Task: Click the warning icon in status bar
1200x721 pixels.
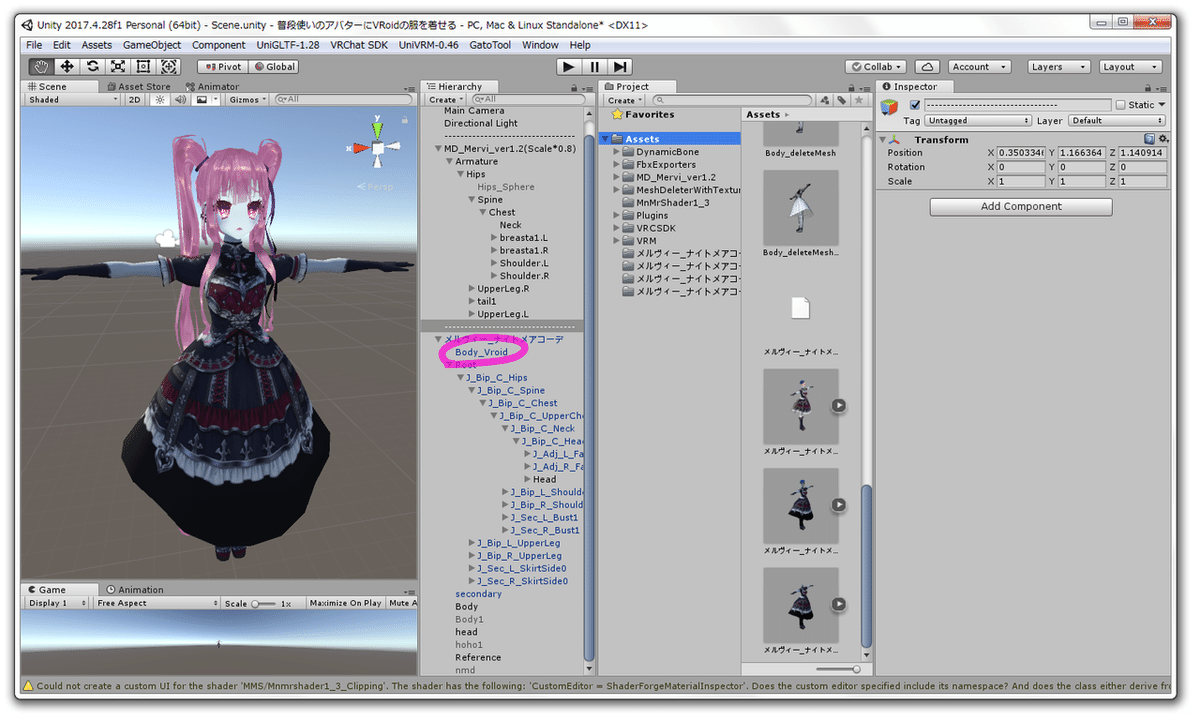Action: (27, 686)
